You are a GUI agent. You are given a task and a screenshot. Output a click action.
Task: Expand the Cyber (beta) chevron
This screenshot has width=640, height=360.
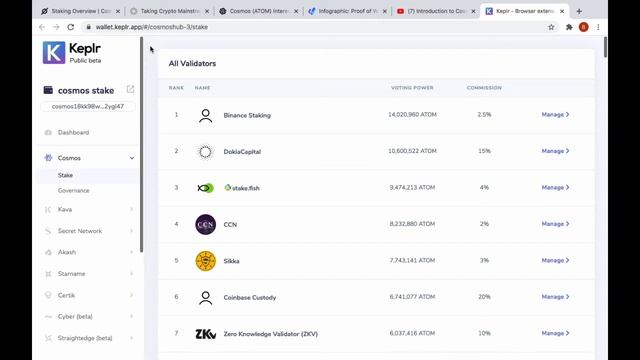pyautogui.click(x=131, y=316)
